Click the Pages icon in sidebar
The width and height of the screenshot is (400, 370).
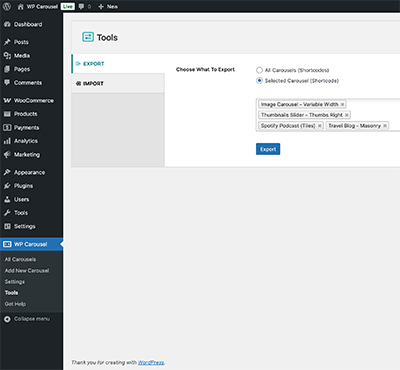(7, 69)
